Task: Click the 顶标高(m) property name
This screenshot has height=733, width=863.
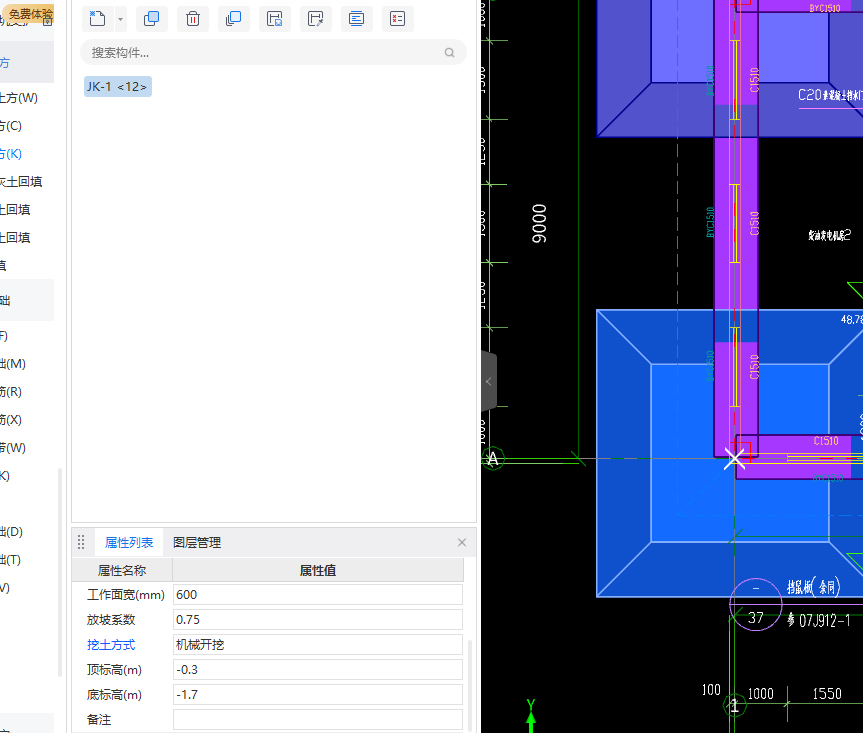Action: (x=114, y=670)
